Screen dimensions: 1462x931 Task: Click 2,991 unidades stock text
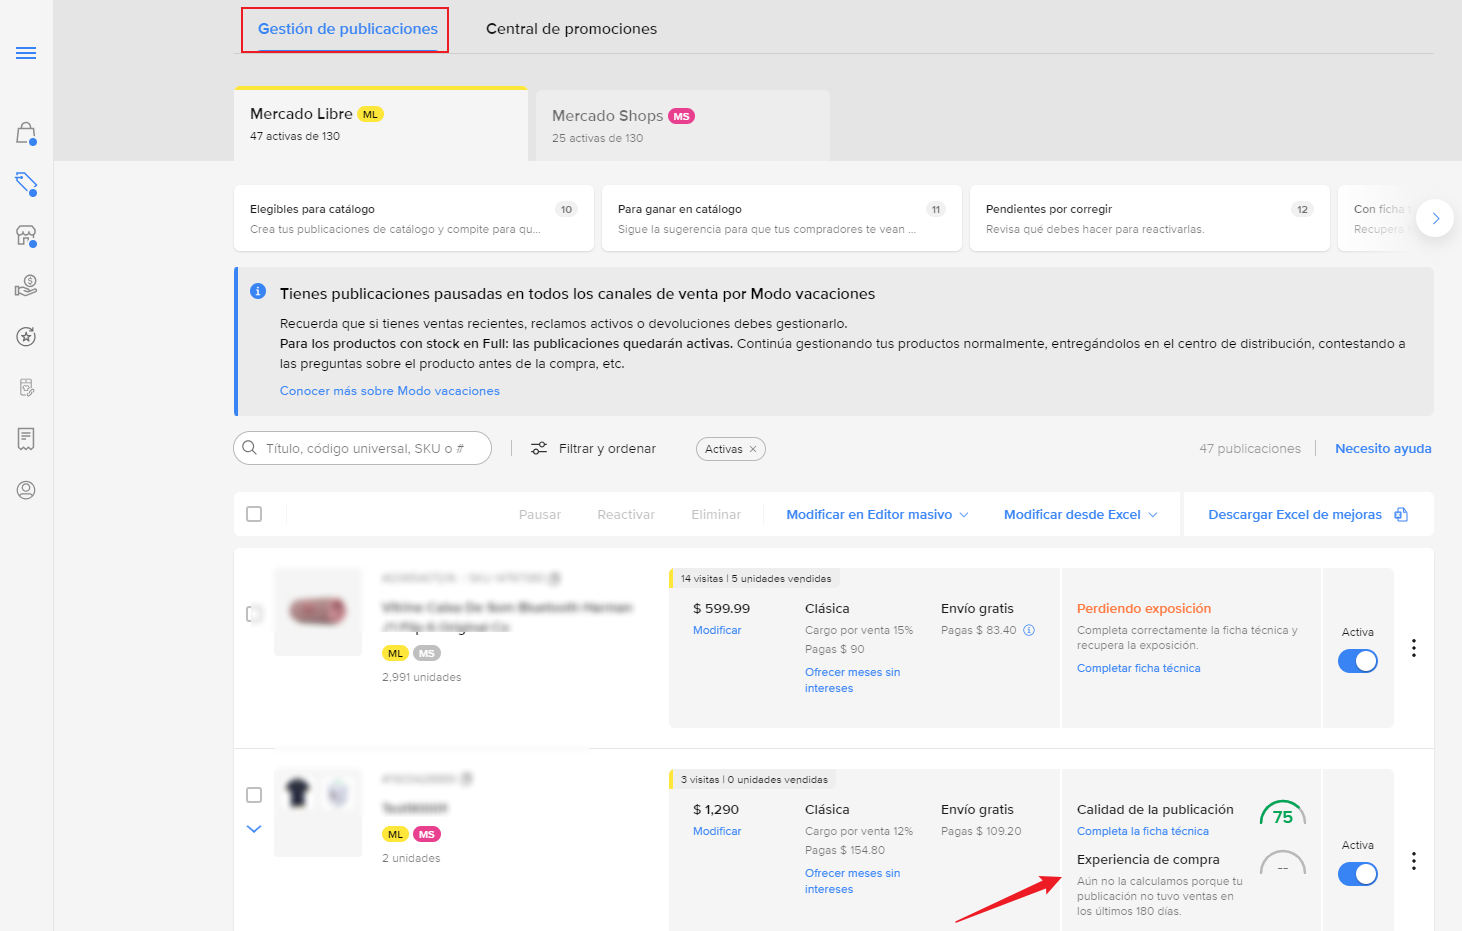(x=422, y=677)
